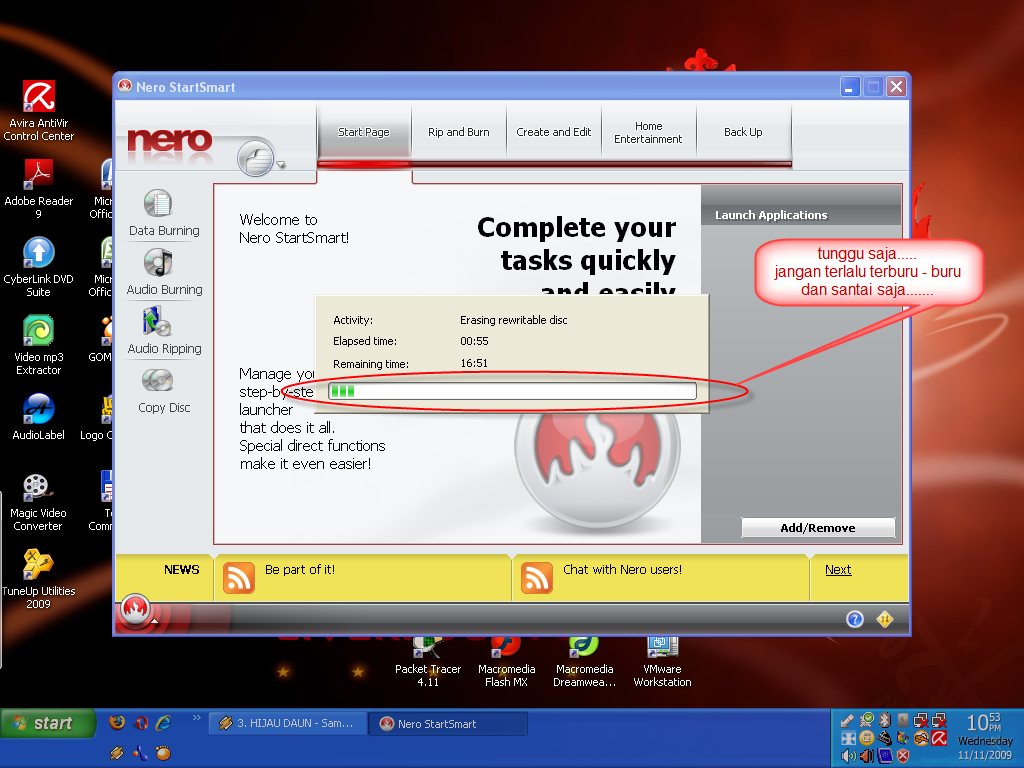Click the Windows start button

click(48, 723)
